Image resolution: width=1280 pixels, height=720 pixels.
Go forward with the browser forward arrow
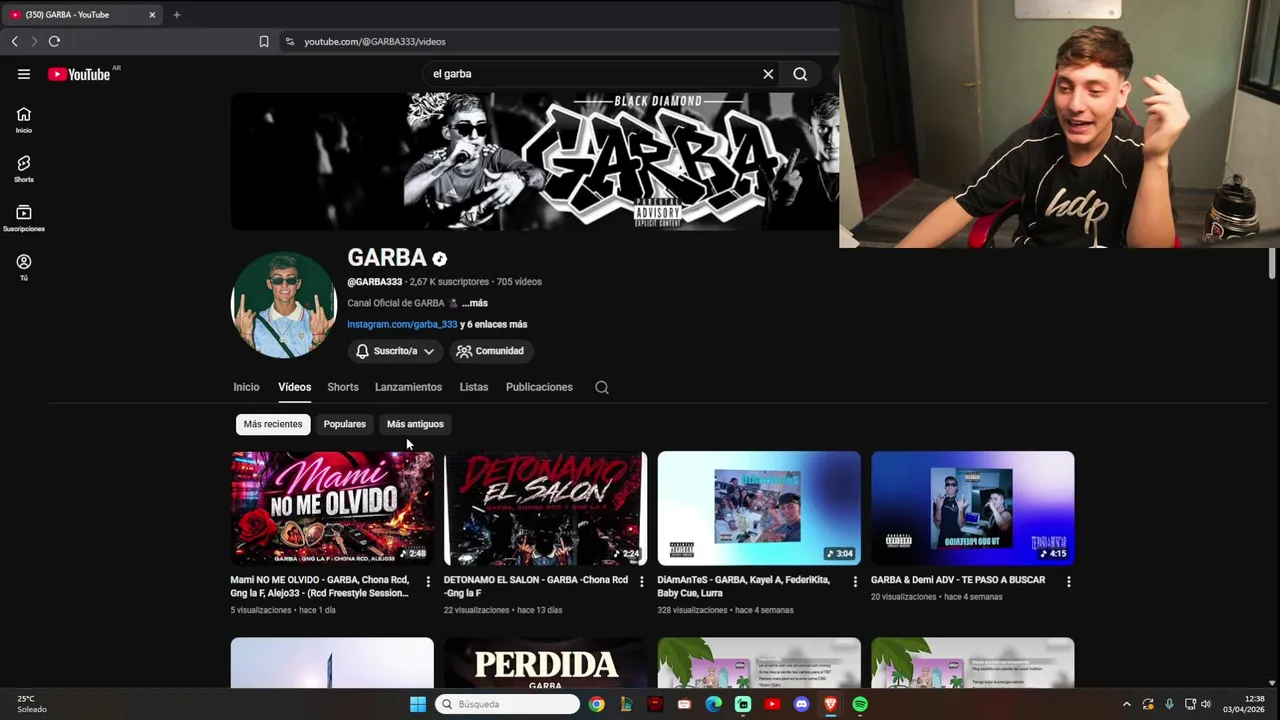(34, 41)
